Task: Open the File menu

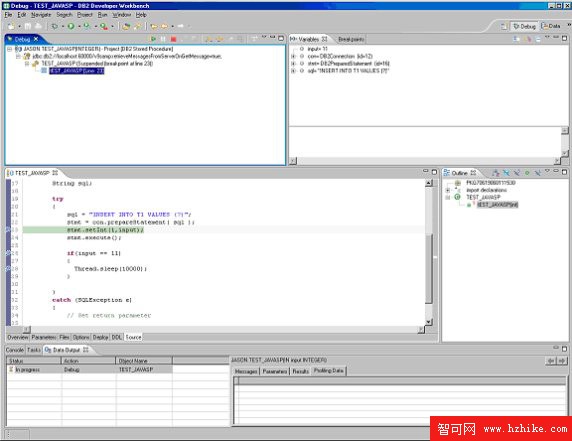Action: pos(8,15)
